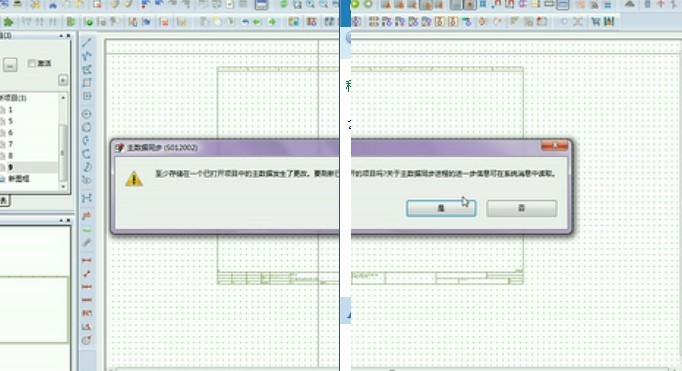The height and width of the screenshot is (371, 682).
Task: Select page 5 in the page tree
Action: click(10, 121)
